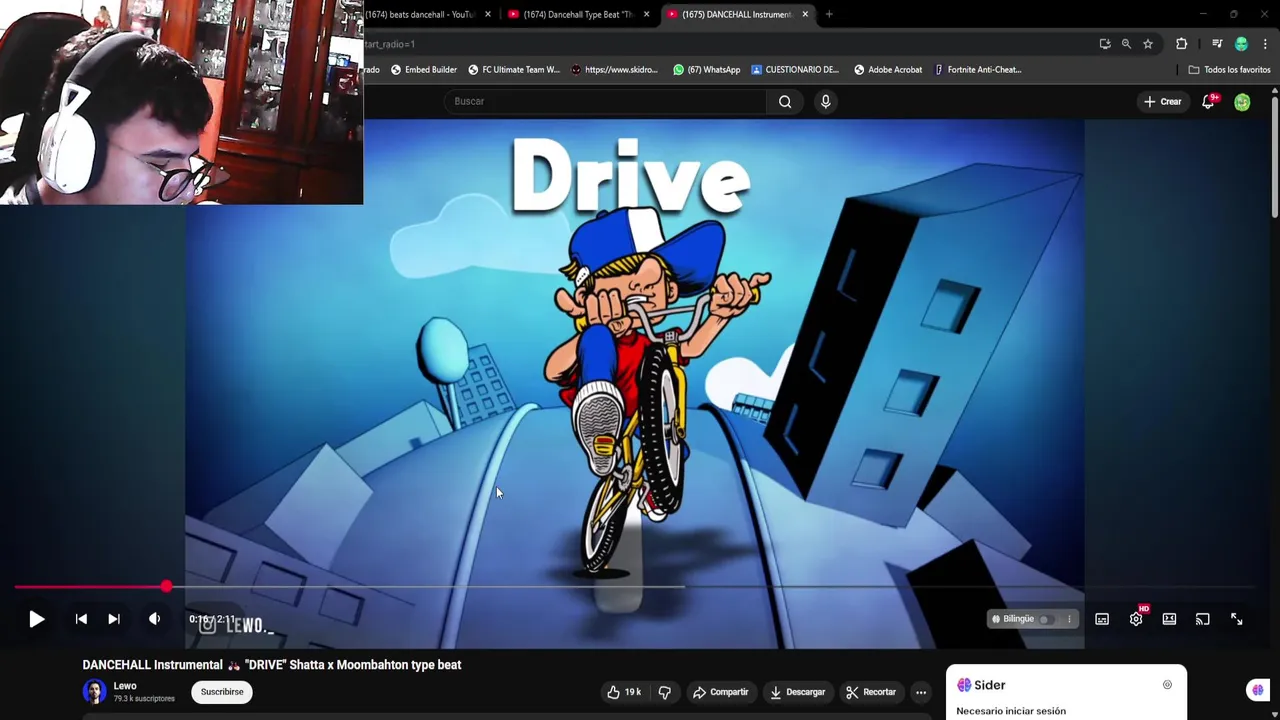1280x720 pixels.
Task: Open the Crear create menu
Action: (x=1163, y=101)
